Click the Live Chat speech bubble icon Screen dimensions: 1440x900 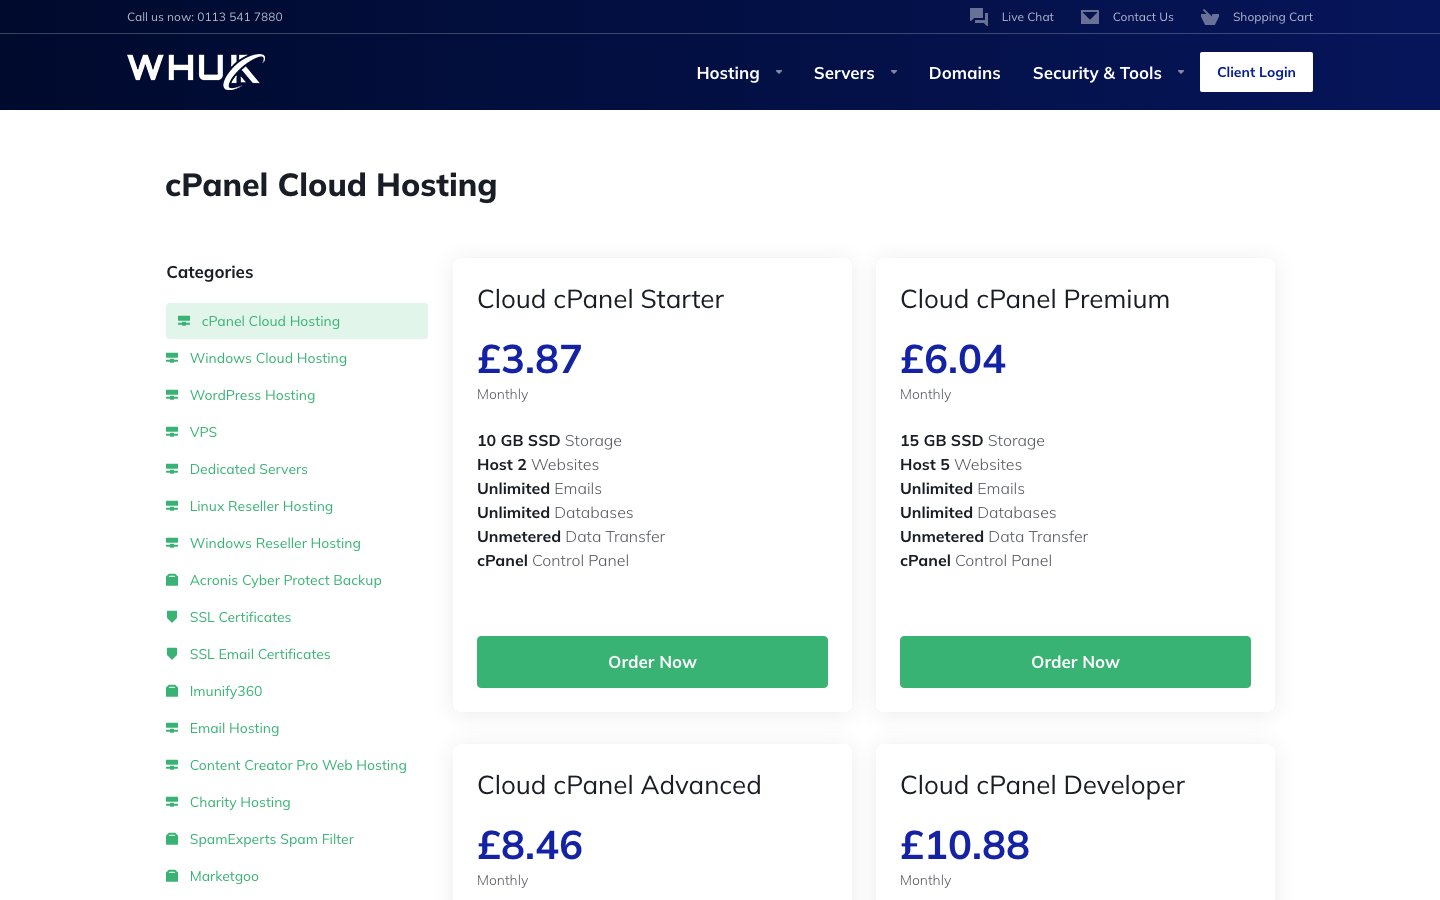pos(979,17)
